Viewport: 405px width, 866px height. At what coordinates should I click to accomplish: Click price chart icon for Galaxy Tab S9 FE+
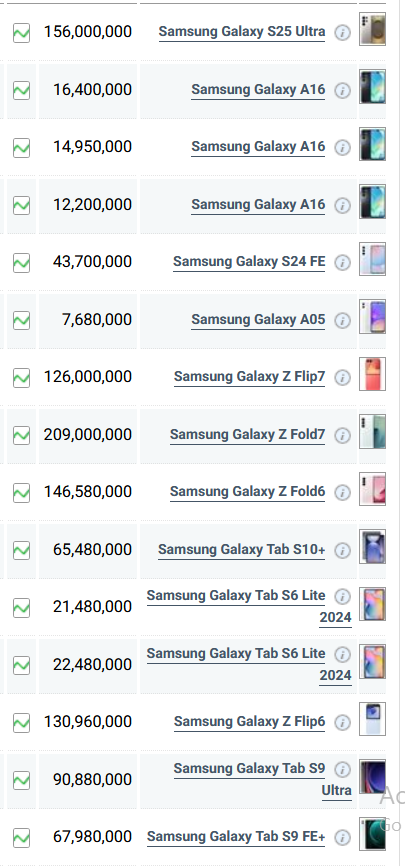click(22, 837)
